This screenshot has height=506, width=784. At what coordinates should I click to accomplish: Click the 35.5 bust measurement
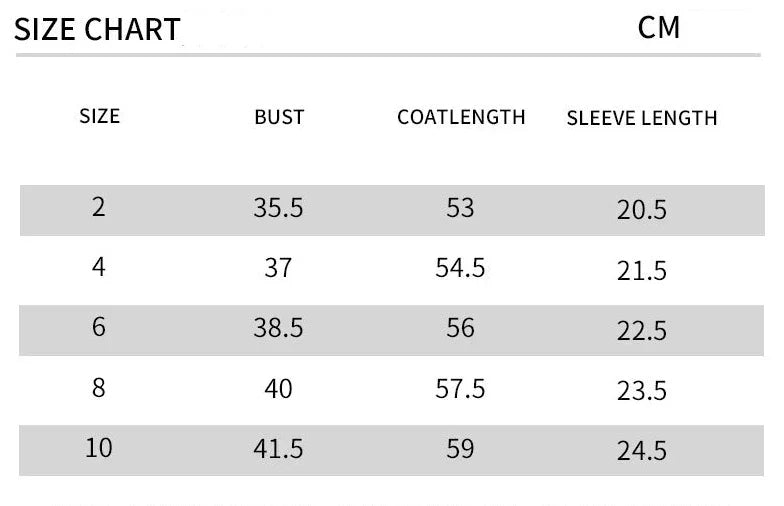tap(278, 208)
